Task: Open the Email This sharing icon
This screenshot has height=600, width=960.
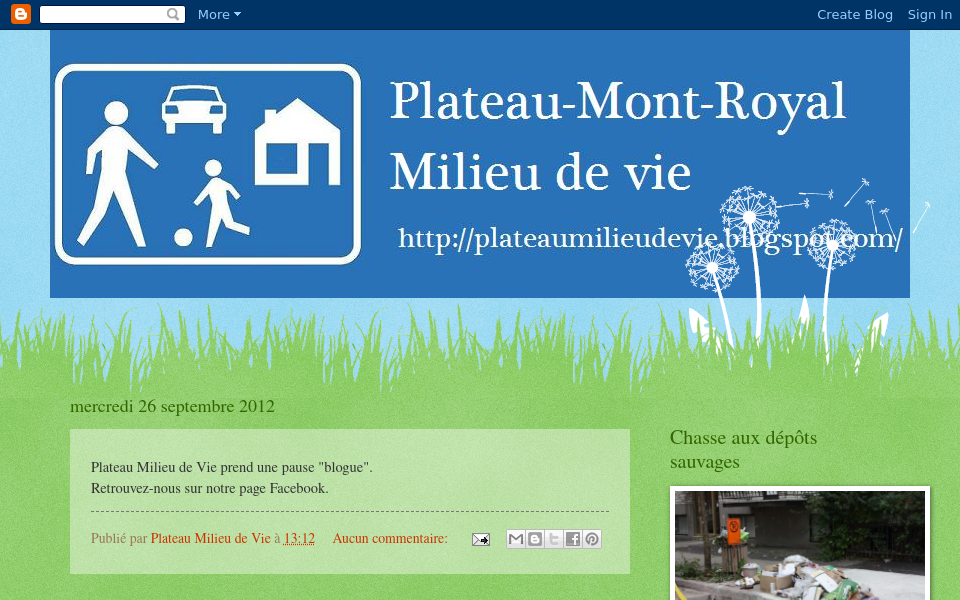Action: 516,539
